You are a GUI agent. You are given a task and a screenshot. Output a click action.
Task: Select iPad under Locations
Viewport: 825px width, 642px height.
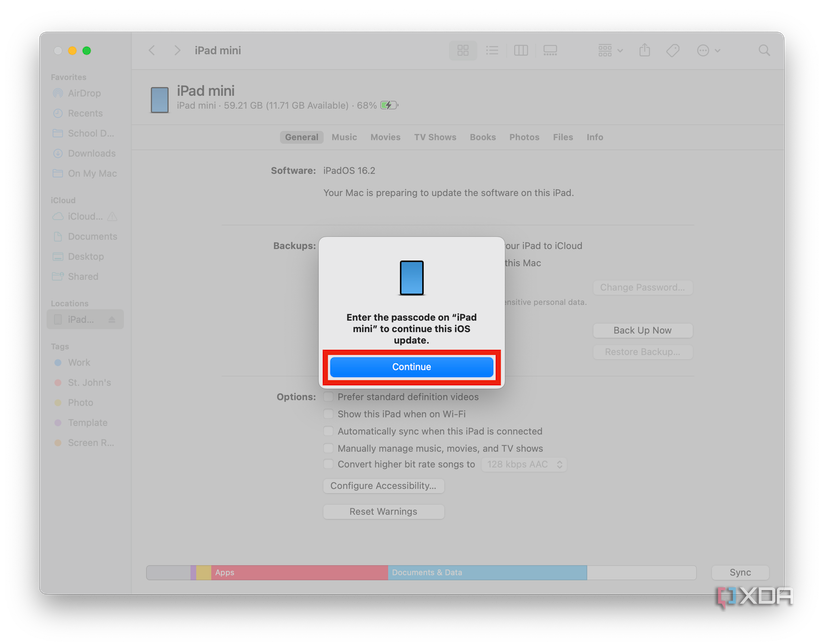click(x=85, y=319)
